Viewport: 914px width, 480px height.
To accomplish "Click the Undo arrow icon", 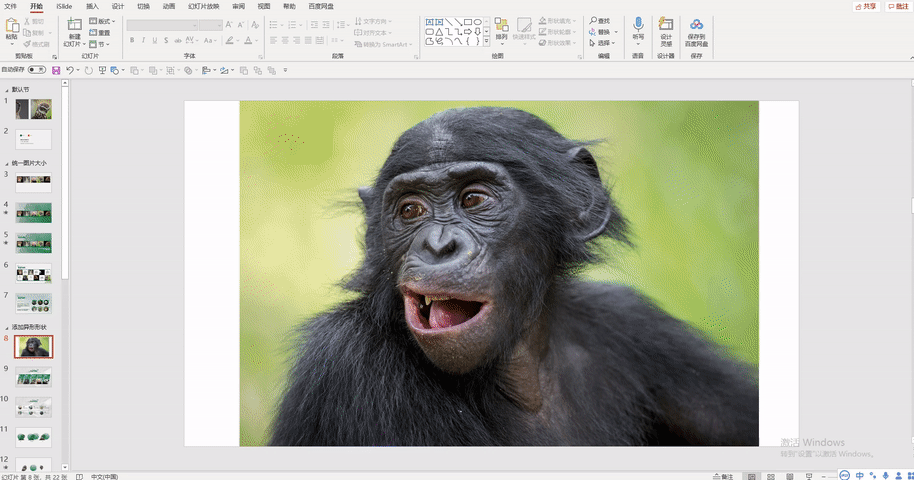I will pyautogui.click(x=70, y=70).
